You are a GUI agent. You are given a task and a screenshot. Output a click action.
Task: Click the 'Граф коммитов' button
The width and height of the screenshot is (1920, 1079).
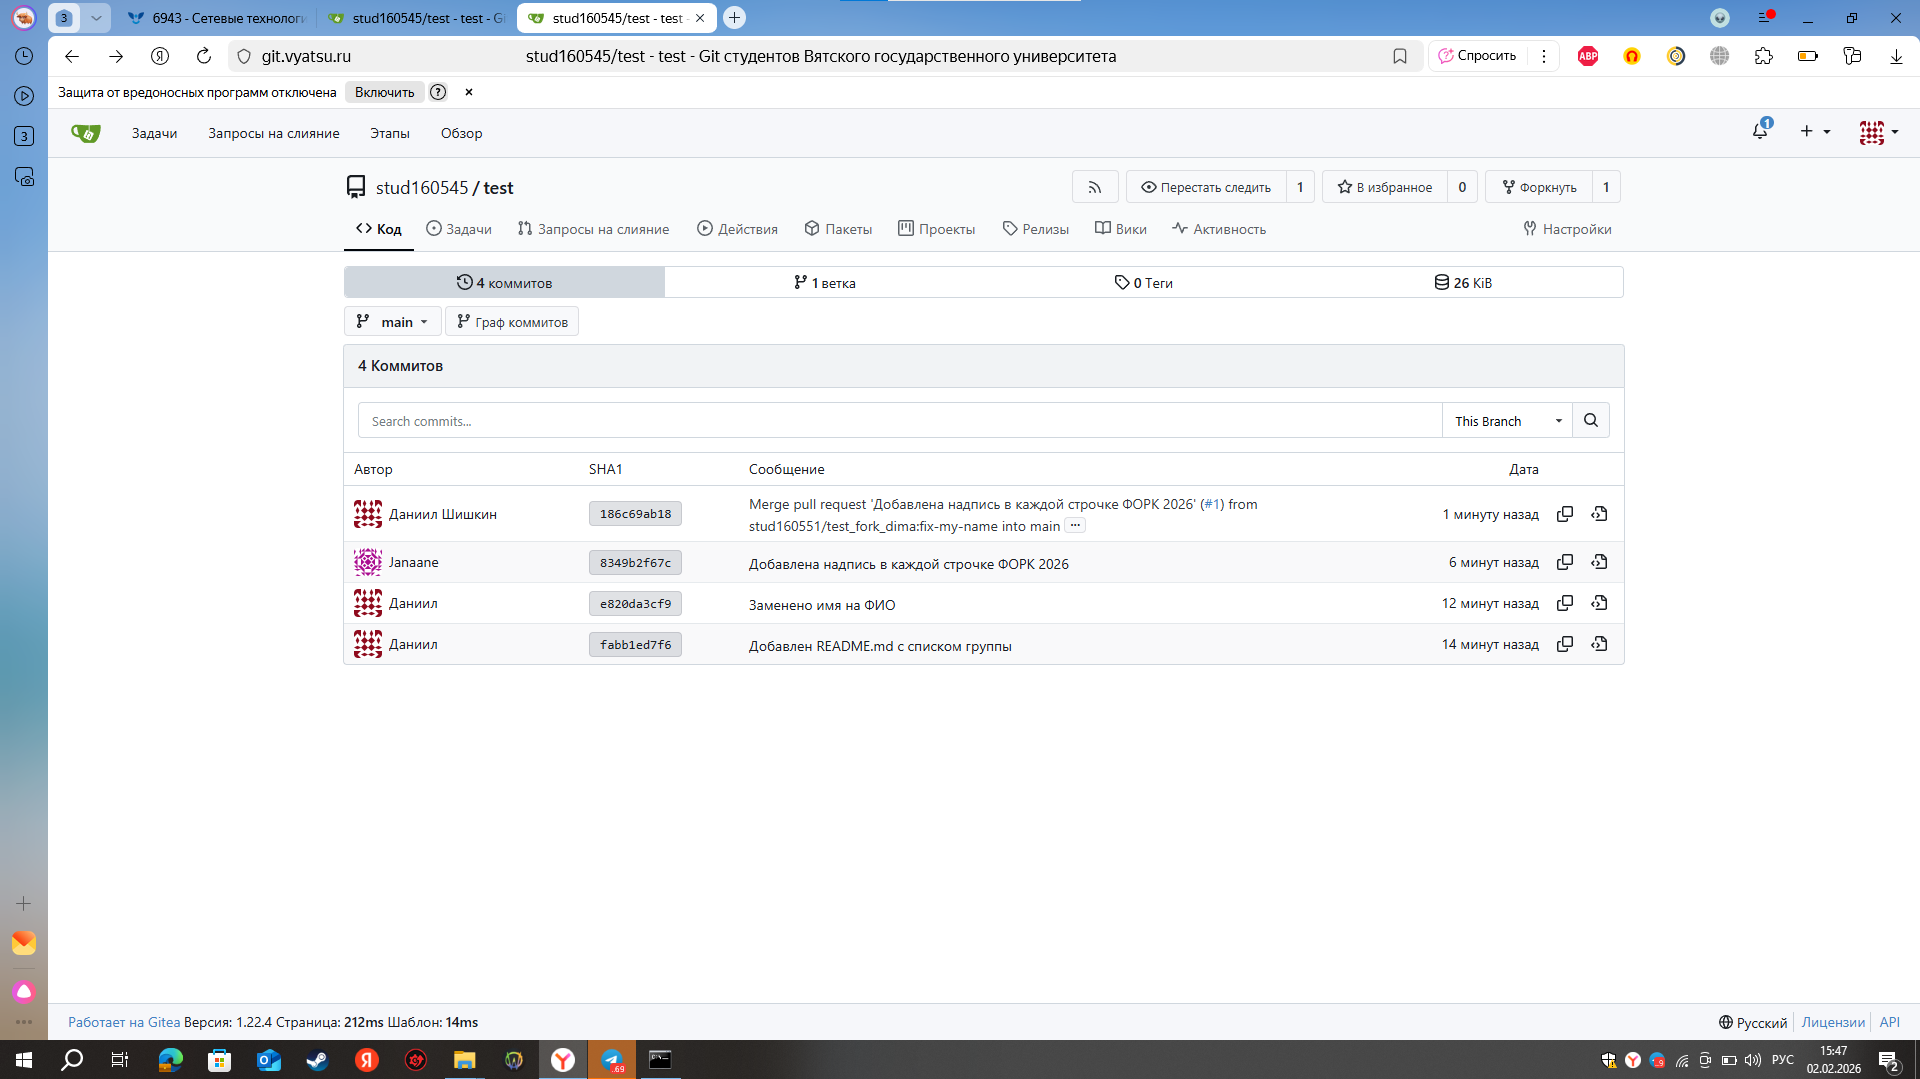point(512,322)
